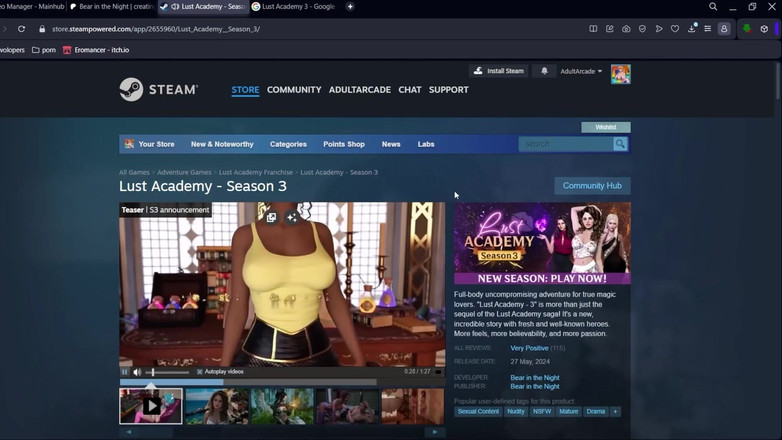
Task: Open browser reader view icon
Action: (593, 29)
